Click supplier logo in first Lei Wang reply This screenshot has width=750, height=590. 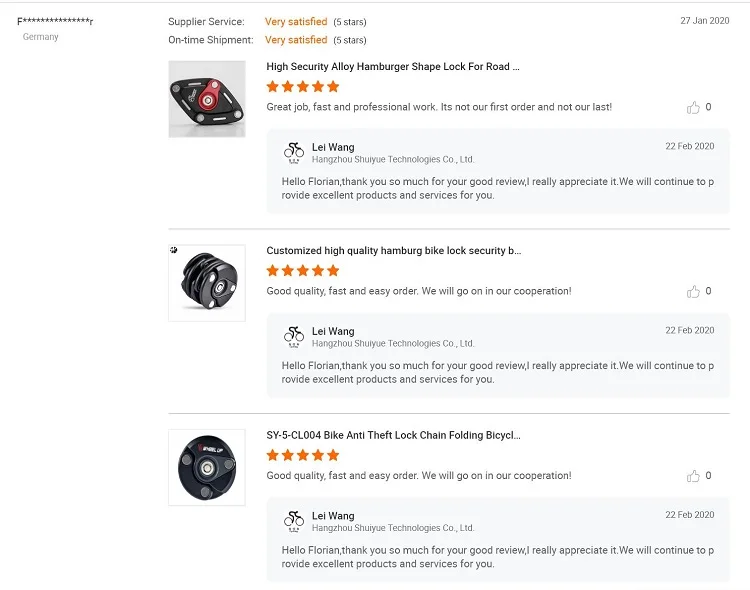294,152
